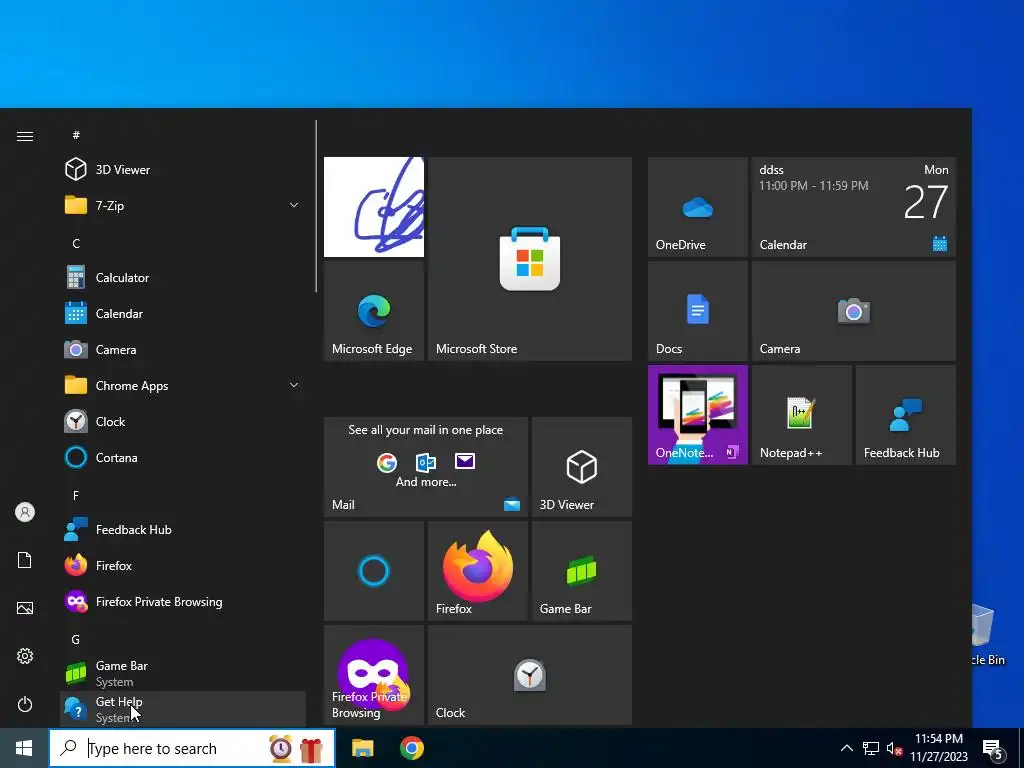This screenshot has height=768, width=1024.
Task: Open 3D Viewer from the app list
Action: [183, 170]
